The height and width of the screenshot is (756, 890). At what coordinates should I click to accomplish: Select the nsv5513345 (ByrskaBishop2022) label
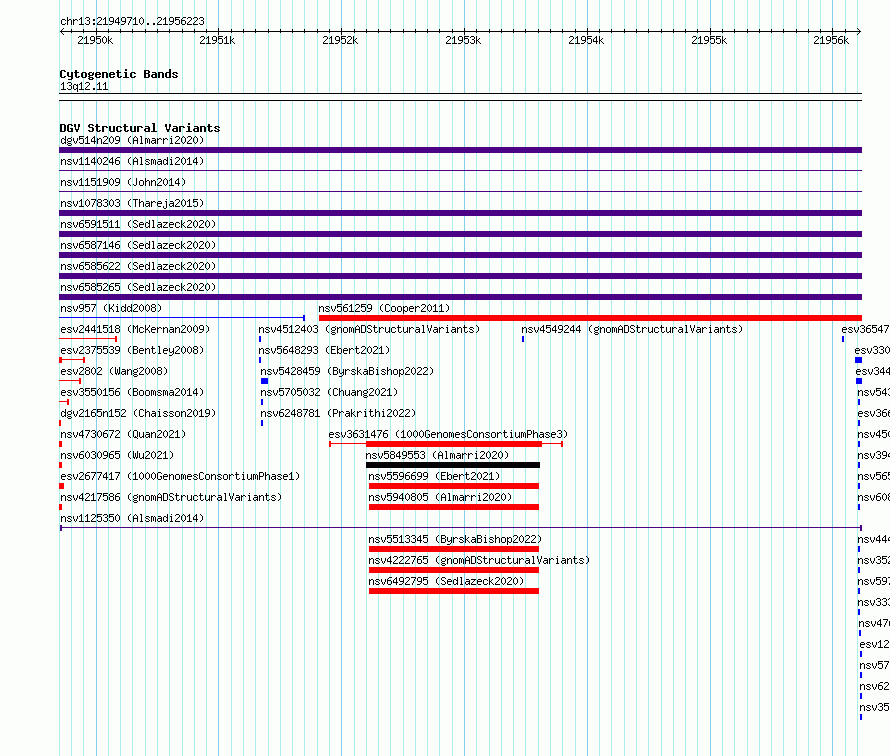pyautogui.click(x=455, y=539)
